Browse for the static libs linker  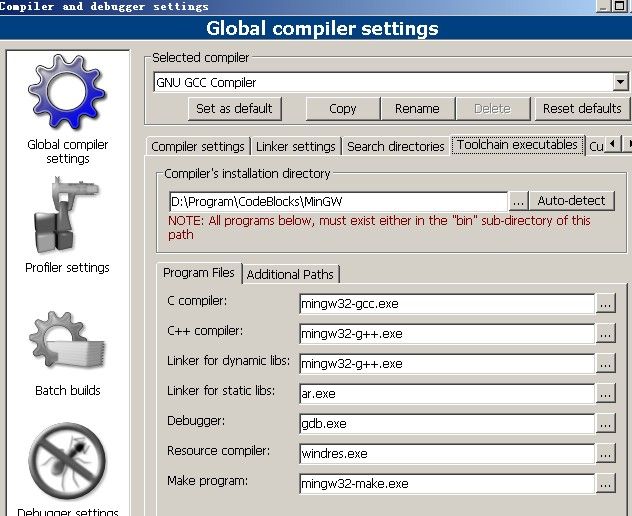coord(605,393)
